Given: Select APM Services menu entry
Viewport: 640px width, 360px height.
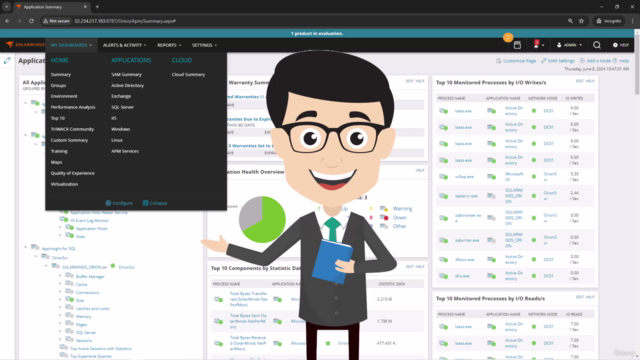Looking at the screenshot, I should coord(125,151).
